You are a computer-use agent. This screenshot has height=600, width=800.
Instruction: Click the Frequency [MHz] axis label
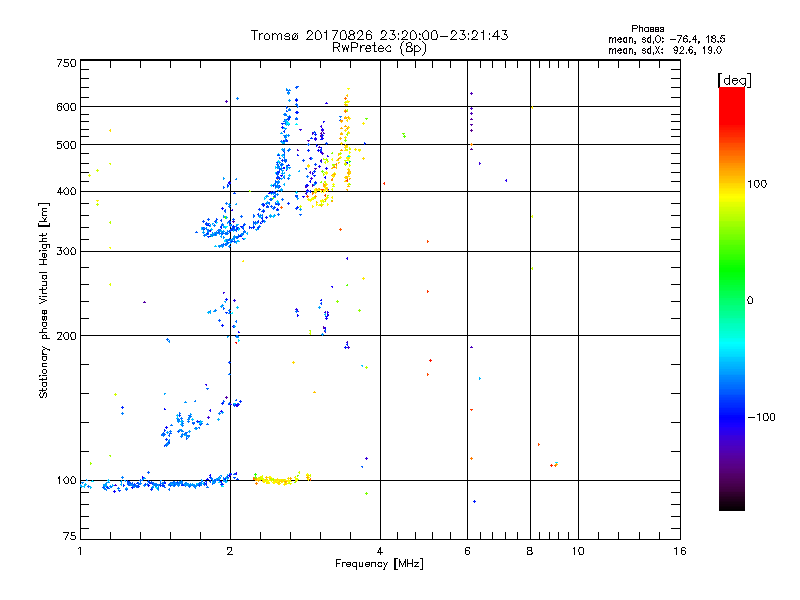(379, 565)
